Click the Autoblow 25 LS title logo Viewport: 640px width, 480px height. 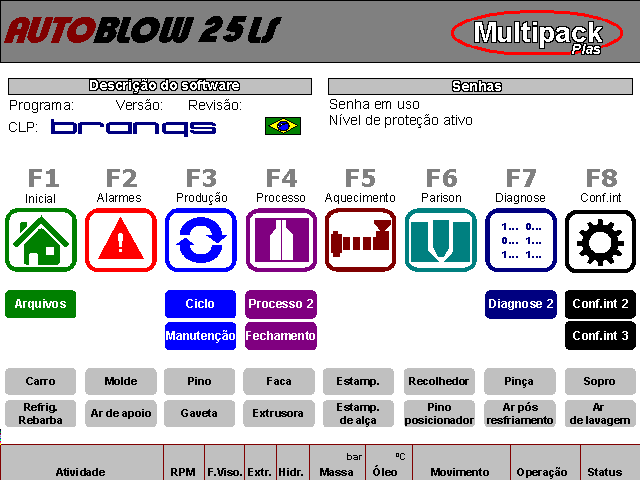pyautogui.click(x=143, y=30)
